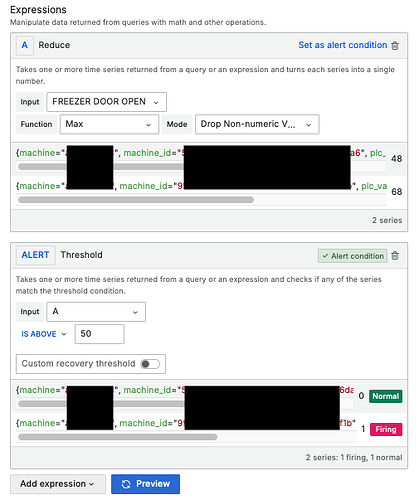The width and height of the screenshot is (418, 500).
Task: Click the threshold value field showing 50
Action: [100, 334]
